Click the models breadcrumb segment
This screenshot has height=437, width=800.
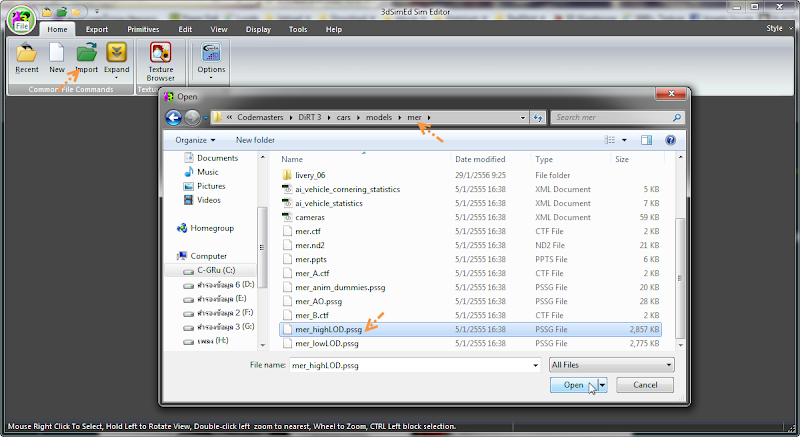coord(379,118)
